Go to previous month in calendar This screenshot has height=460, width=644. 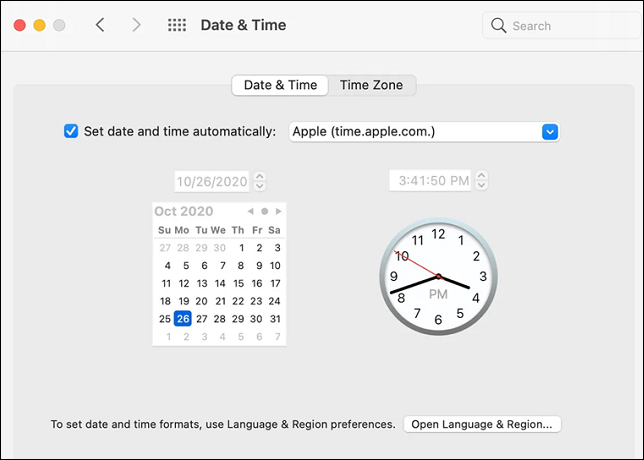click(250, 211)
